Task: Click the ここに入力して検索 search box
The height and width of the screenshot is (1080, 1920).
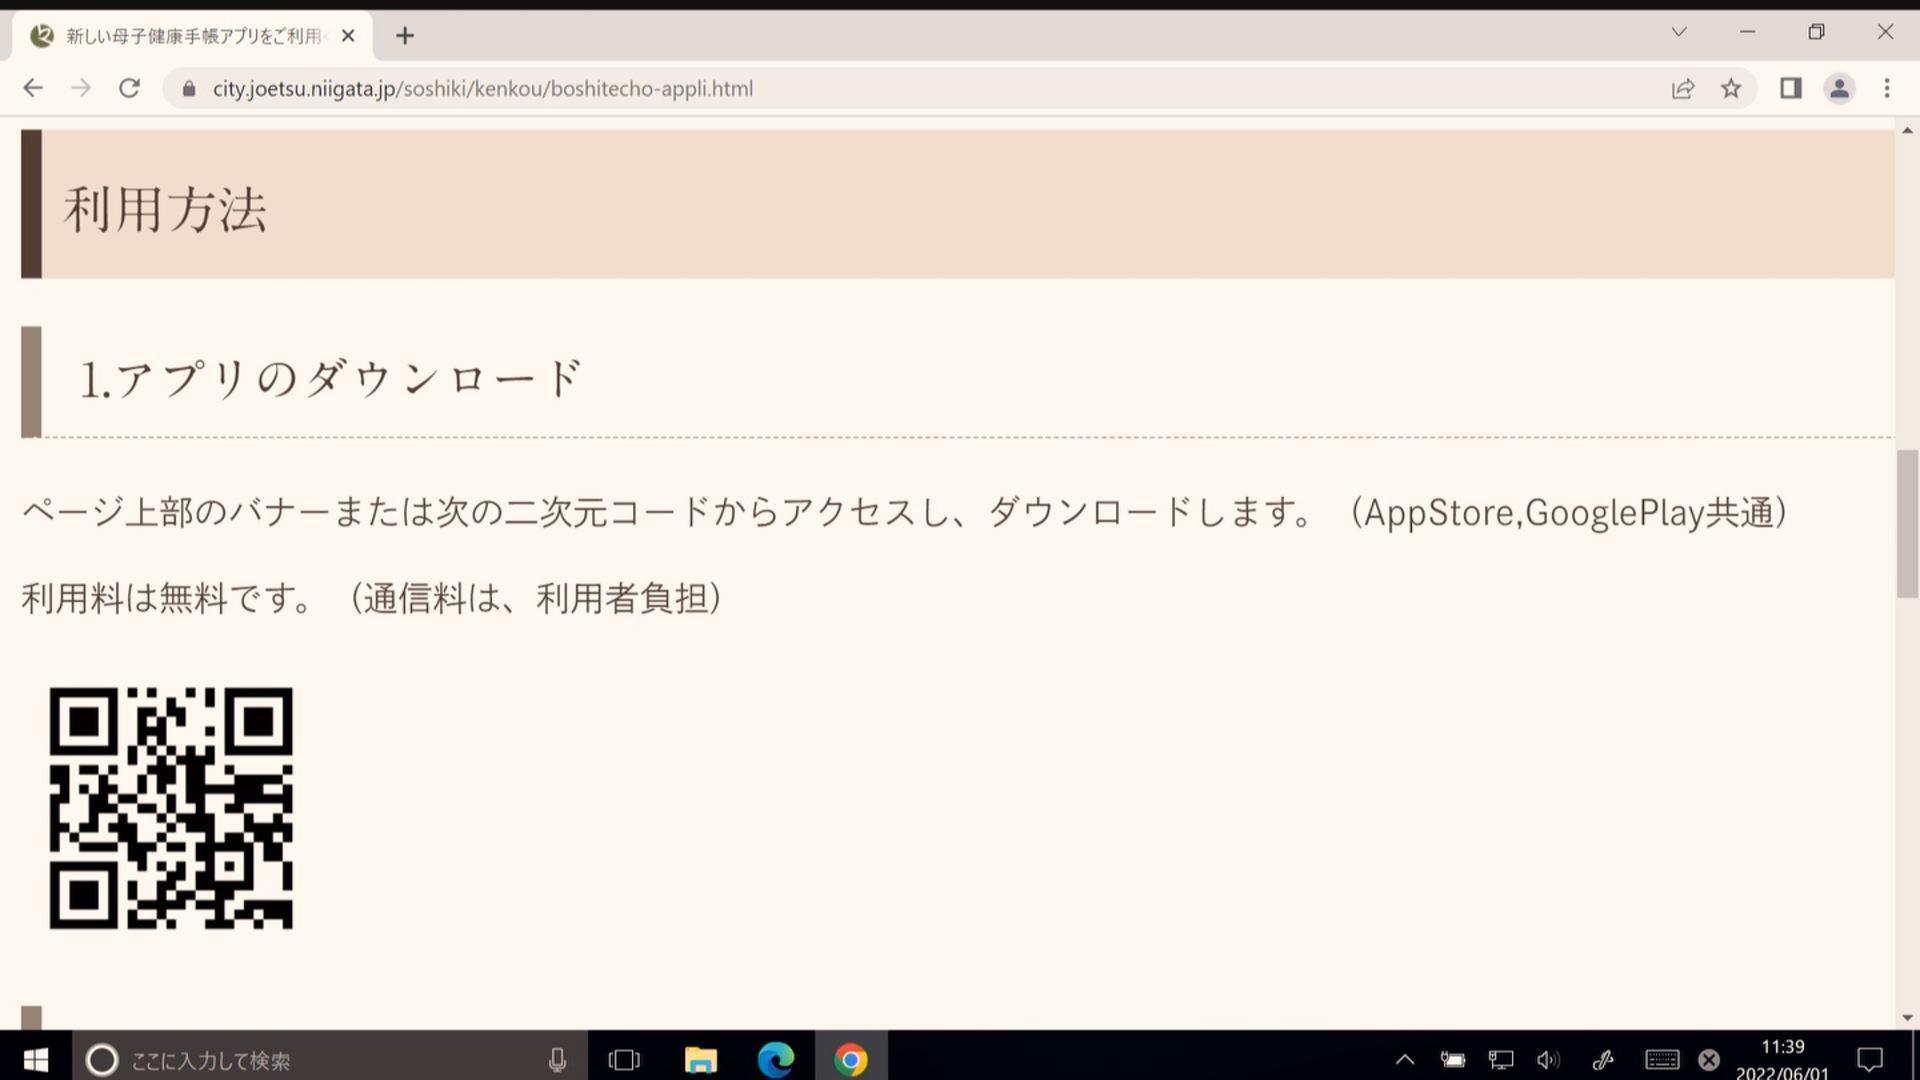Action: (x=330, y=1060)
